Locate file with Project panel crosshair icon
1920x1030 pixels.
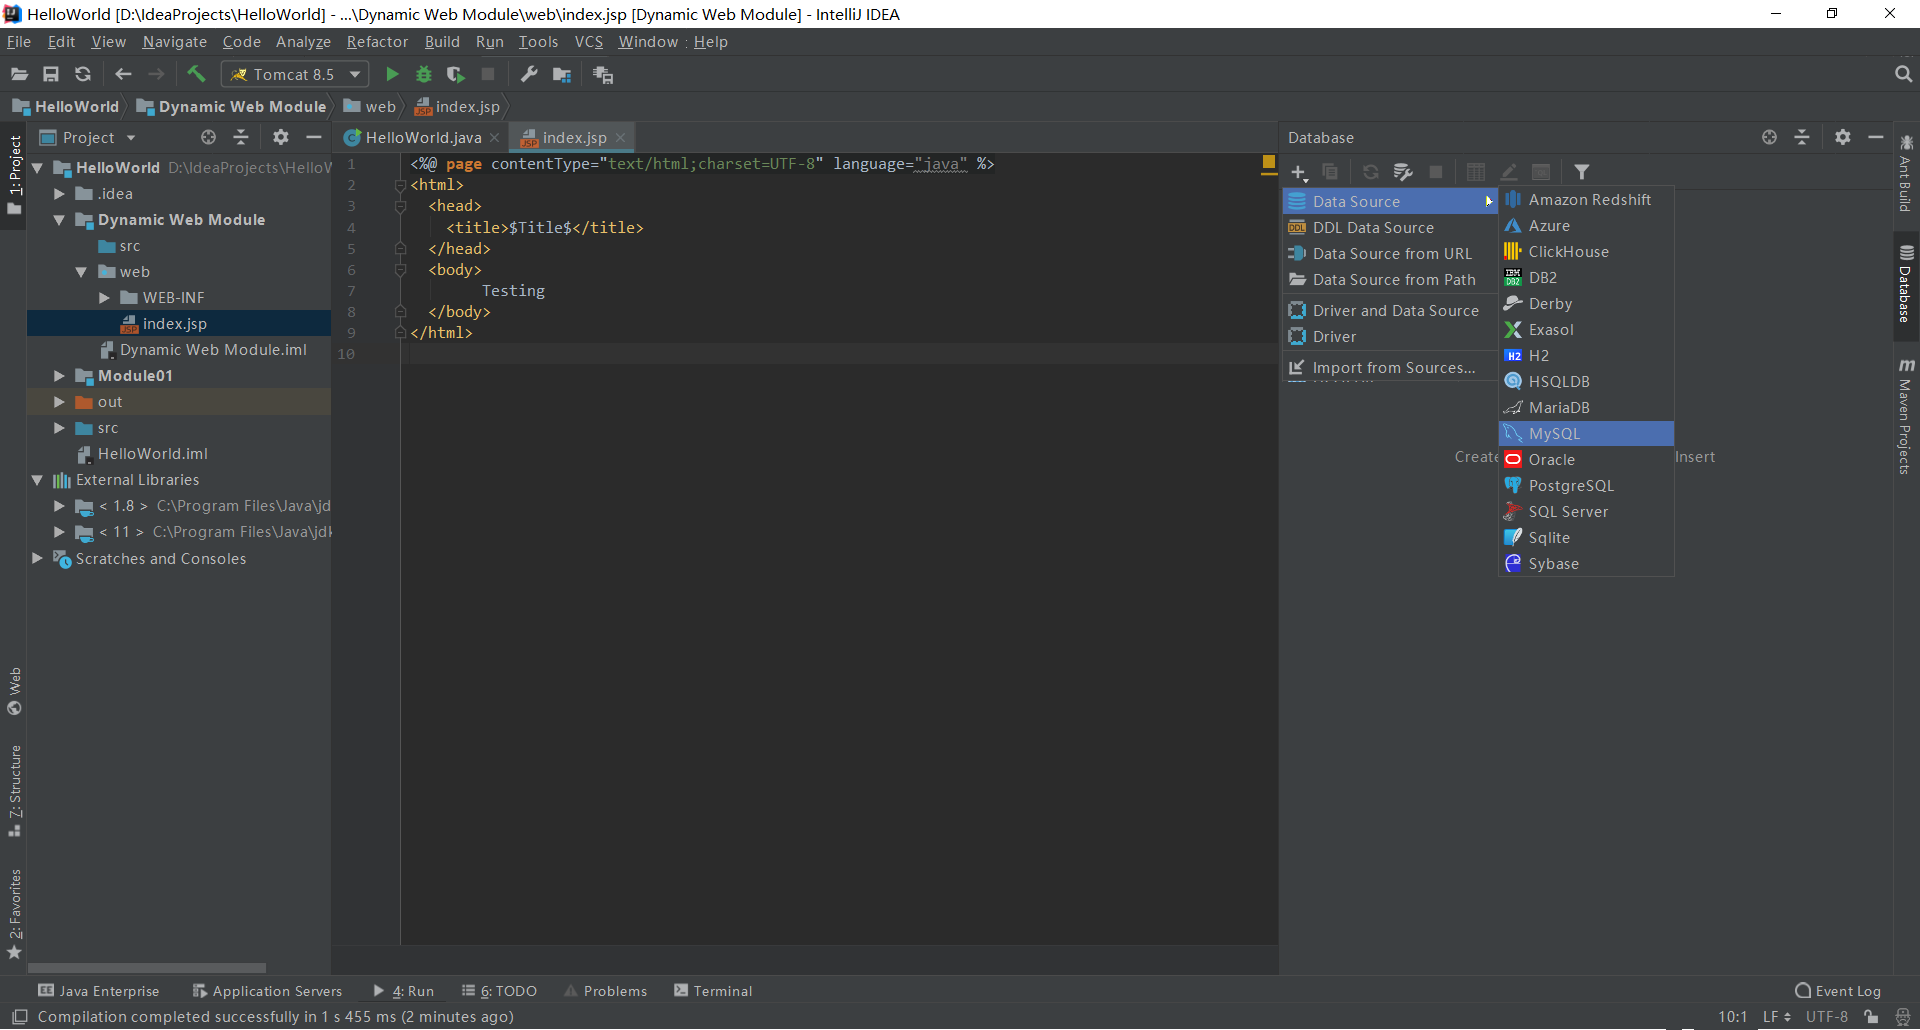[208, 137]
